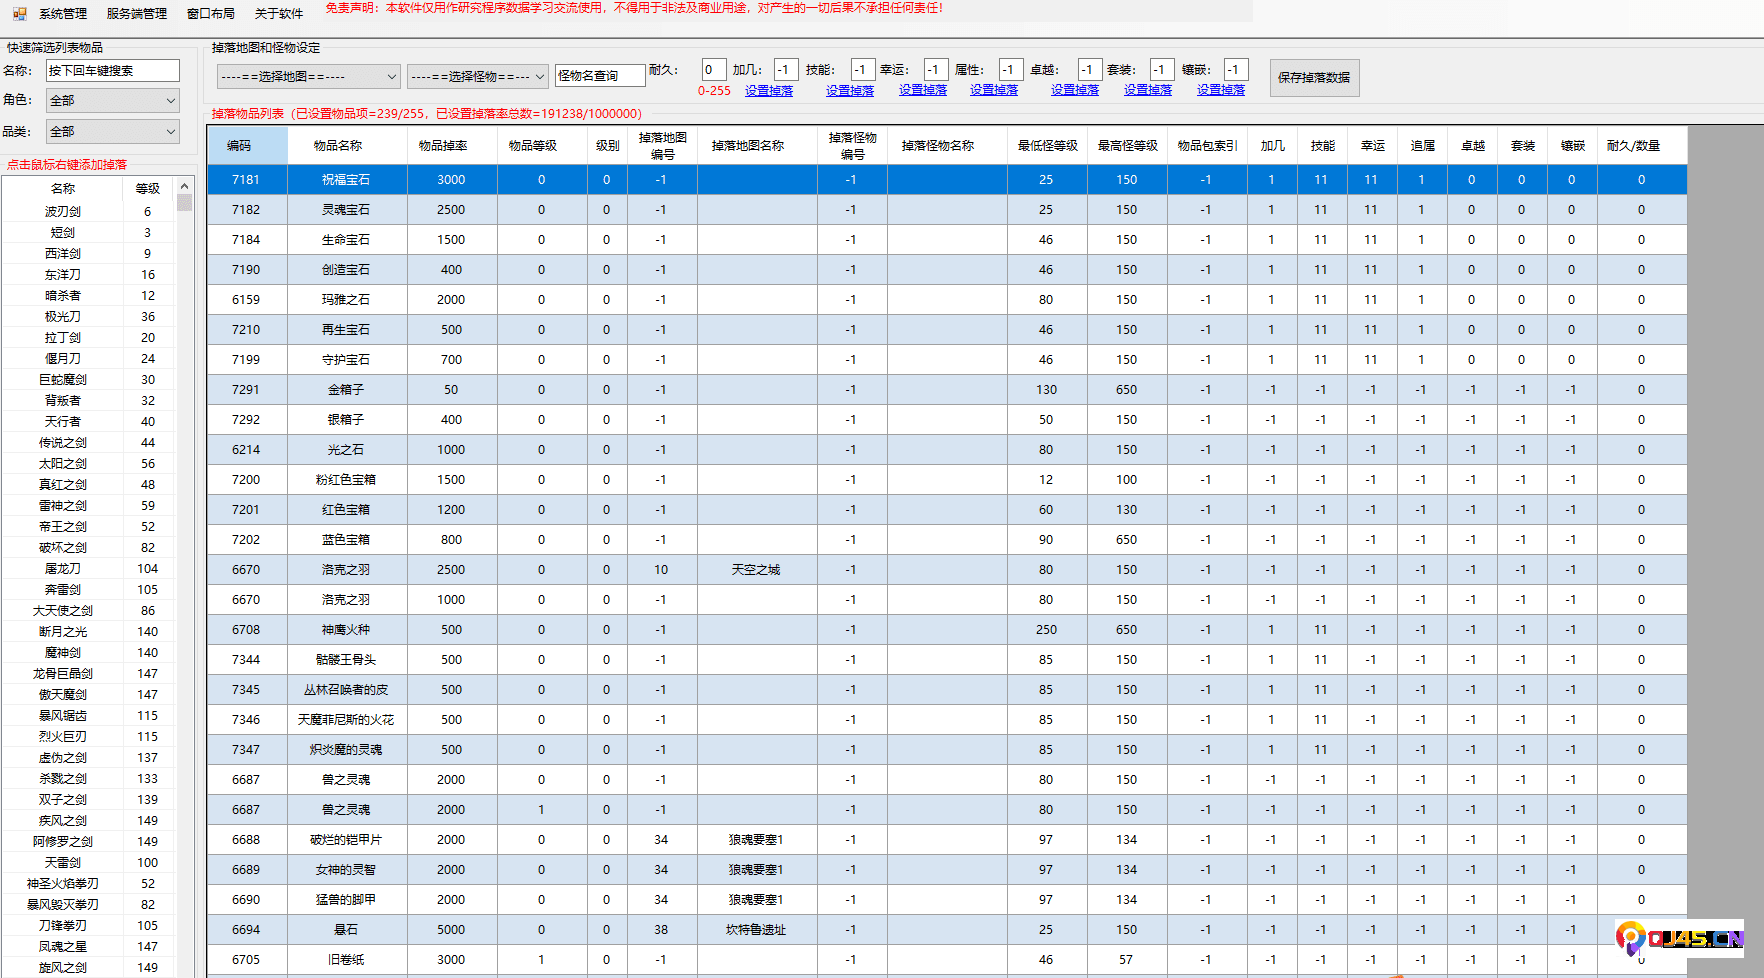Click the 玛雅之石 item name cell
The image size is (1764, 978).
[347, 300]
